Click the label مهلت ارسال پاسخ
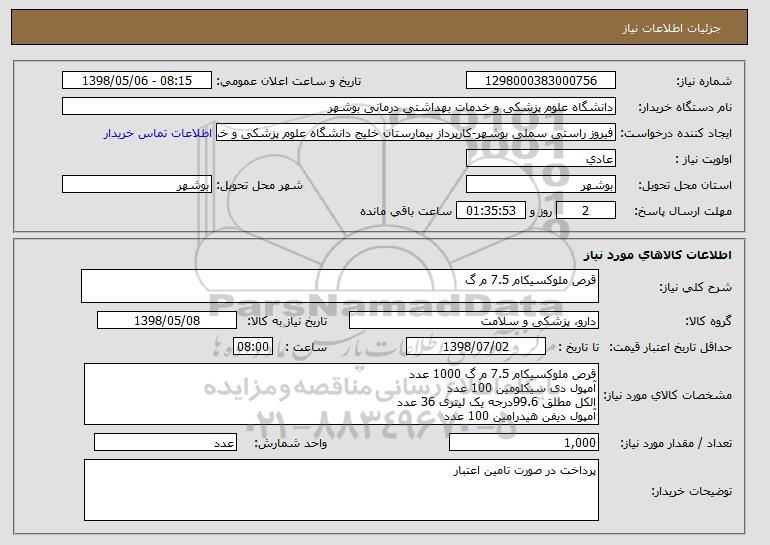Viewport: 770px width, 545px height. click(683, 212)
